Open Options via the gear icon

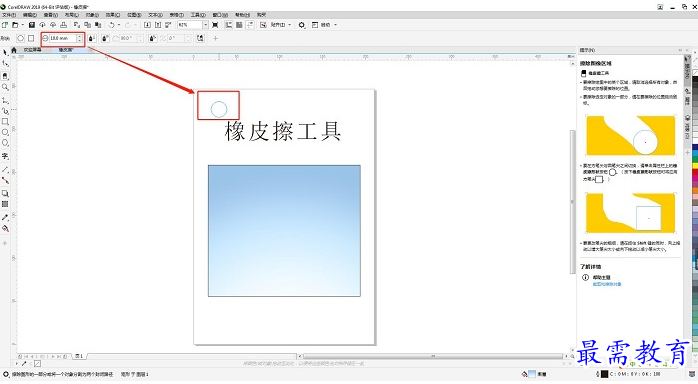coord(302,25)
